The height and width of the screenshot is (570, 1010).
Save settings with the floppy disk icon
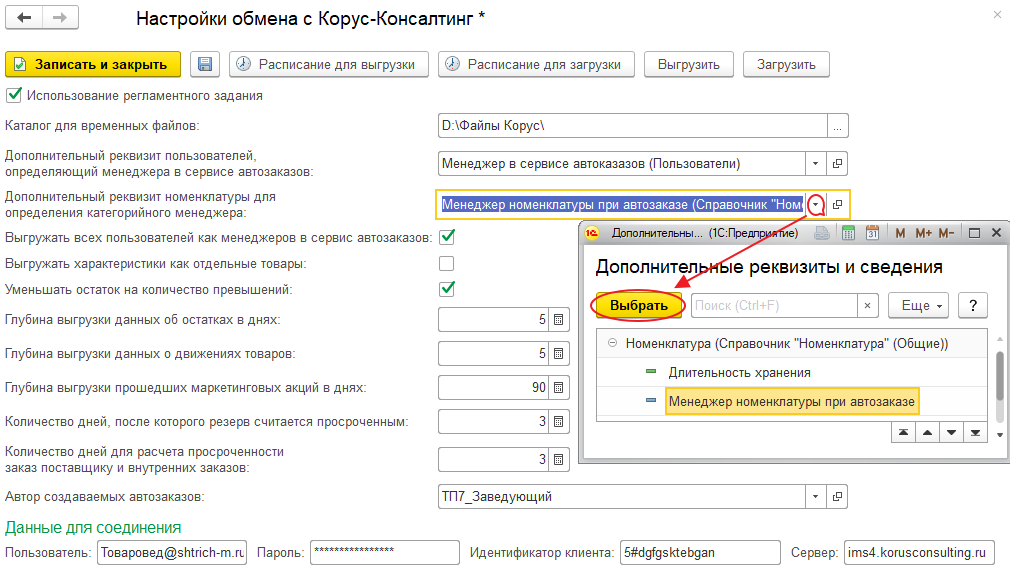205,64
